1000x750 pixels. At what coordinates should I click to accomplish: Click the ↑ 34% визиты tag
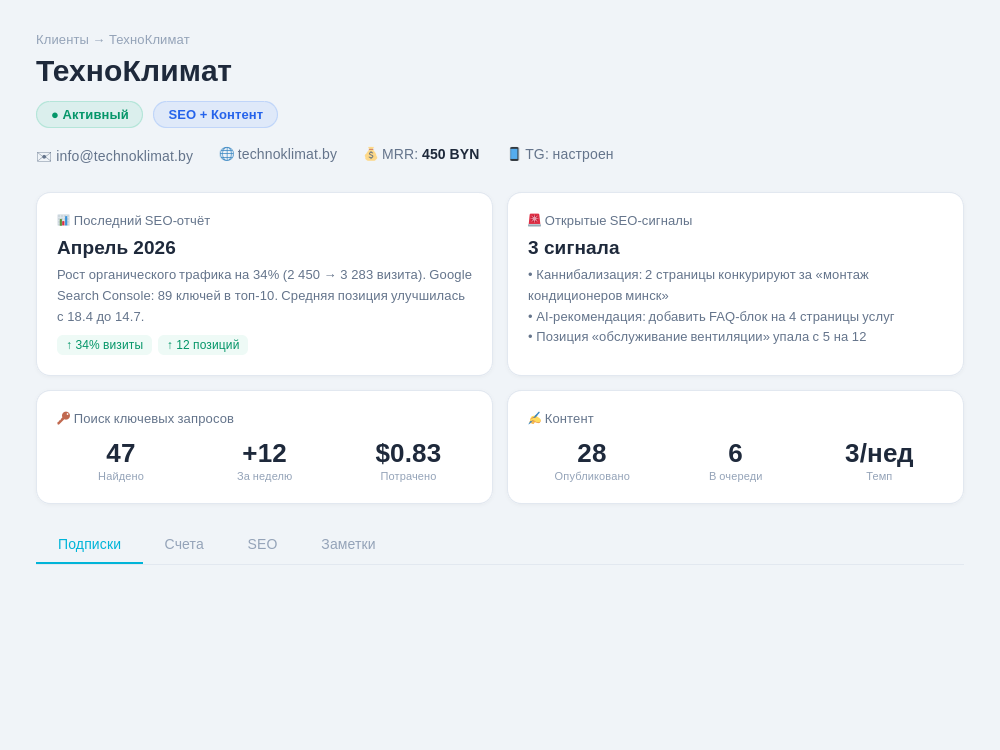point(105,345)
